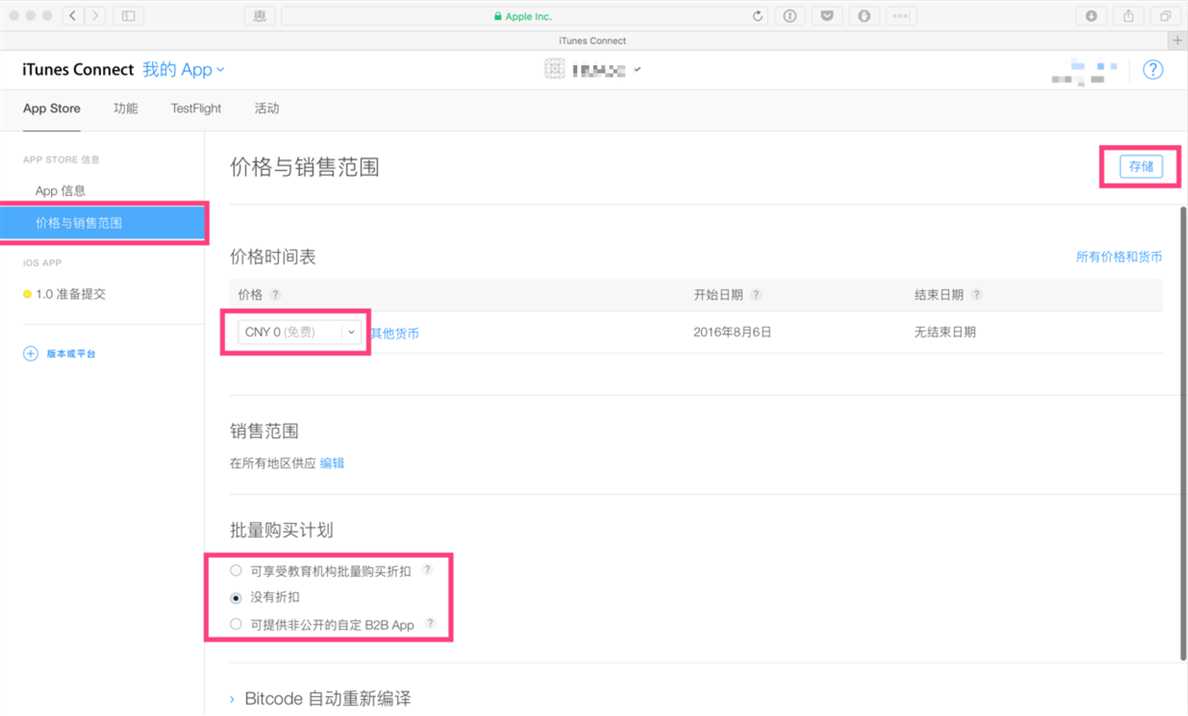Viewport: 1188px width, 716px height.
Task: Click the help icon next to 价格 header
Action: 276,295
